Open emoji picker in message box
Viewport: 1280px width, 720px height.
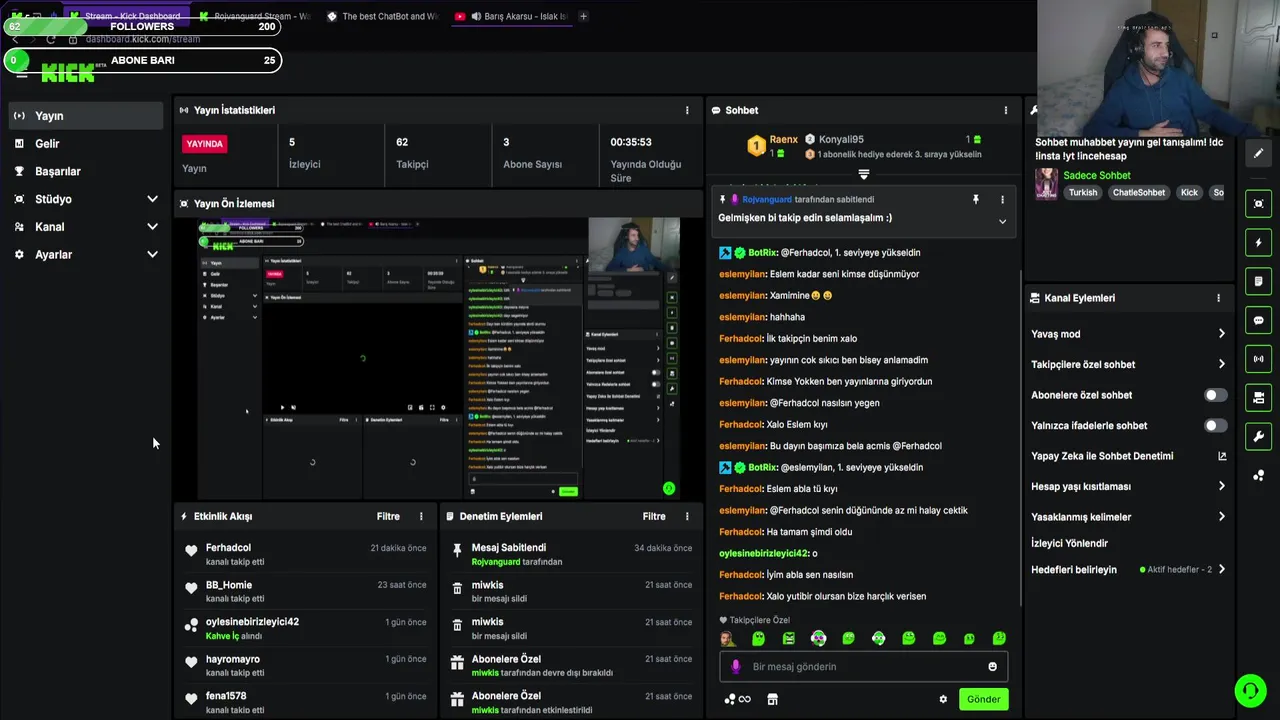pyautogui.click(x=992, y=667)
